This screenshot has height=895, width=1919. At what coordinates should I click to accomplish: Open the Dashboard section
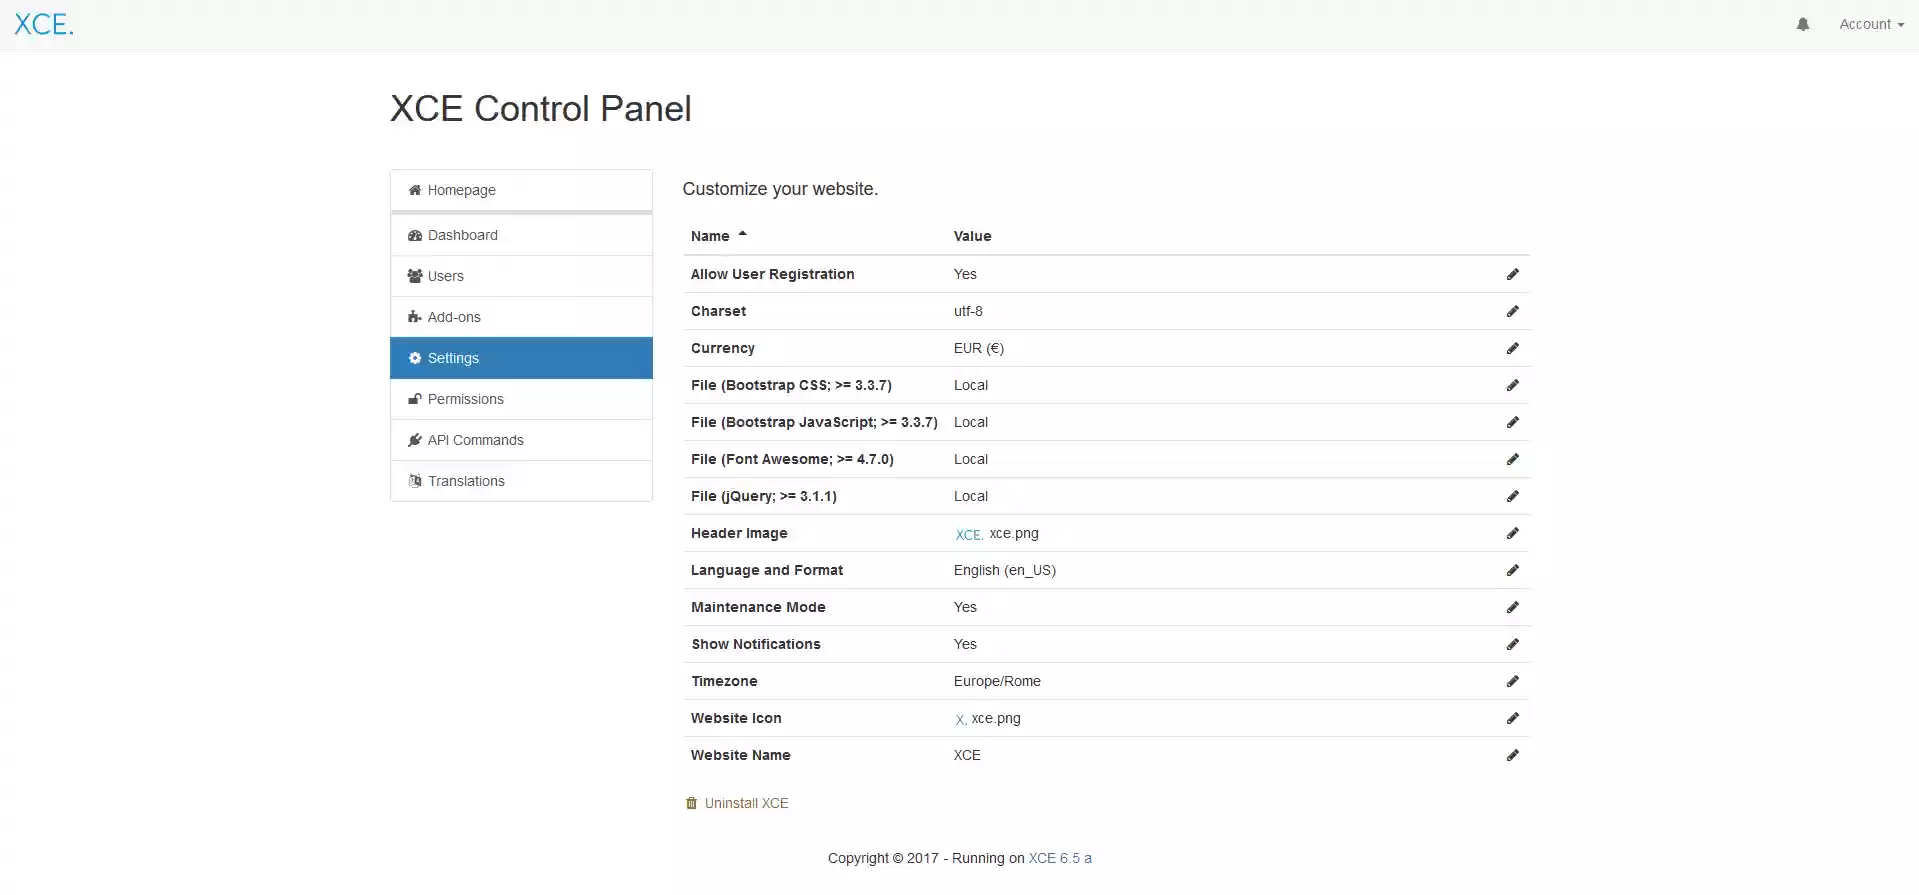point(521,235)
